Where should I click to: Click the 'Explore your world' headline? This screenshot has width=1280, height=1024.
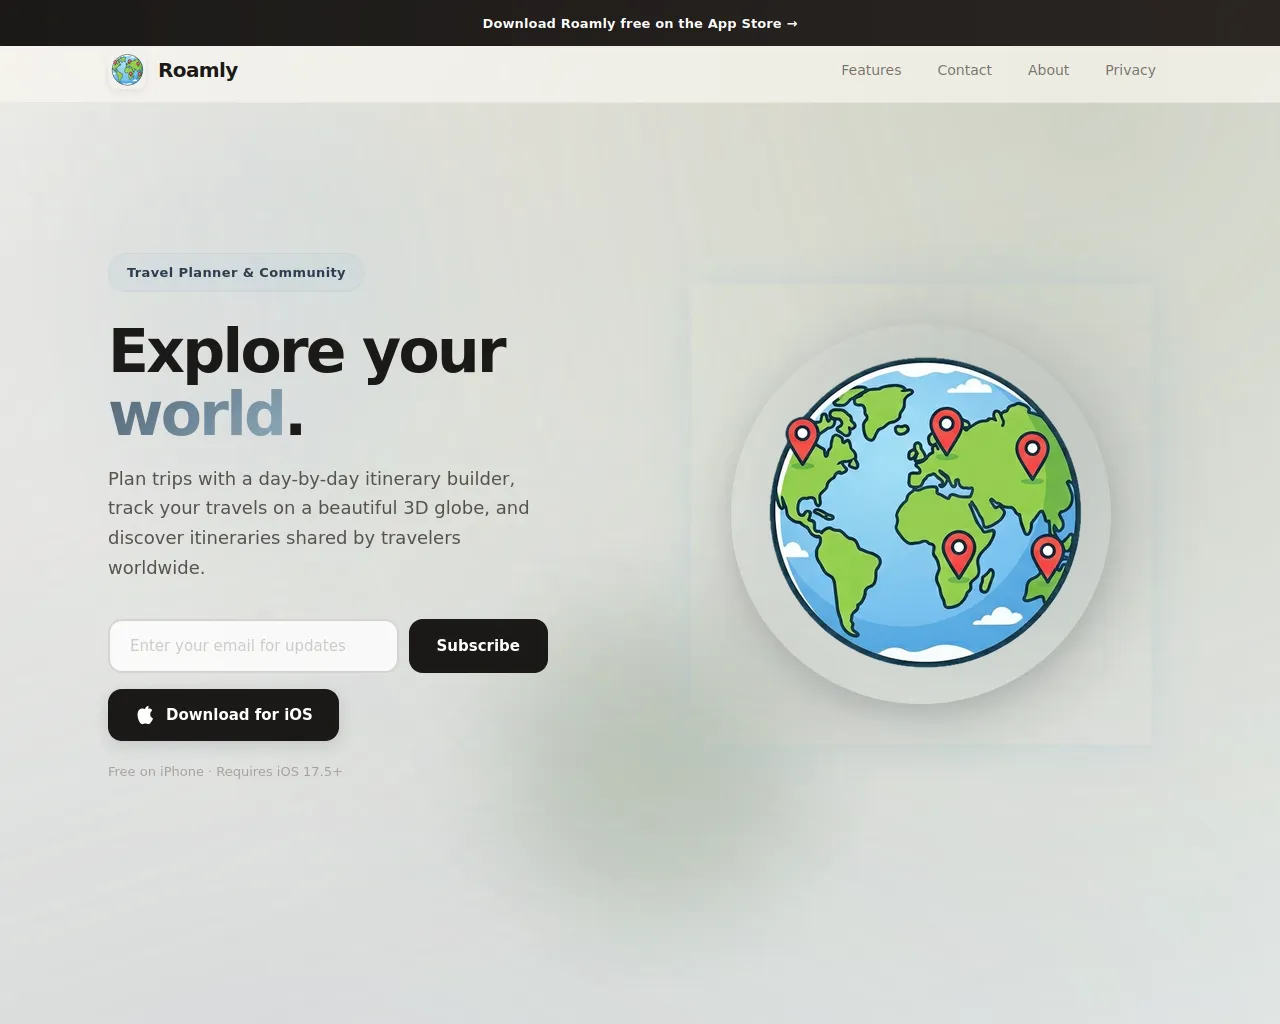pos(307,381)
